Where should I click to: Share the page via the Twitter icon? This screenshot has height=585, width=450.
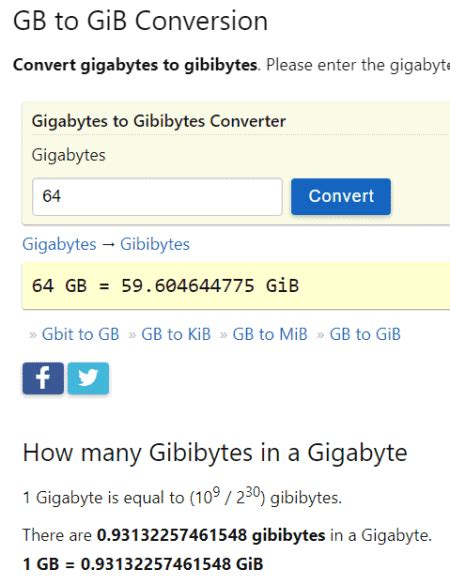point(88,378)
